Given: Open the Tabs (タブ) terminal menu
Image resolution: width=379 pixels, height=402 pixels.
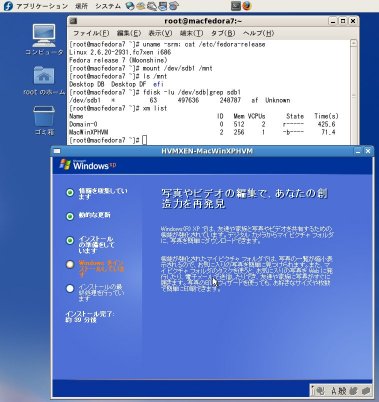Looking at the screenshot, I should tap(223, 33).
